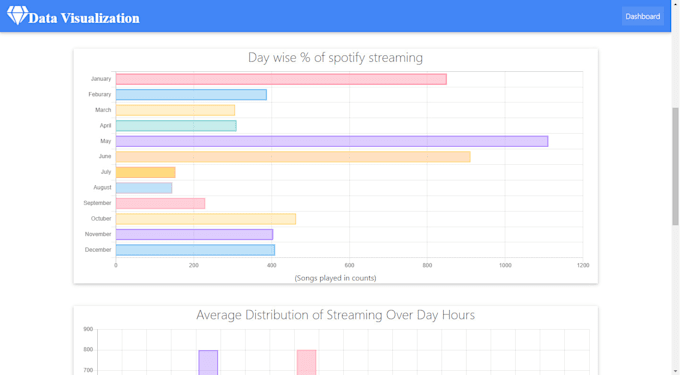Click the purple bar in the hourly chart
The image size is (680, 375).
(x=208, y=362)
